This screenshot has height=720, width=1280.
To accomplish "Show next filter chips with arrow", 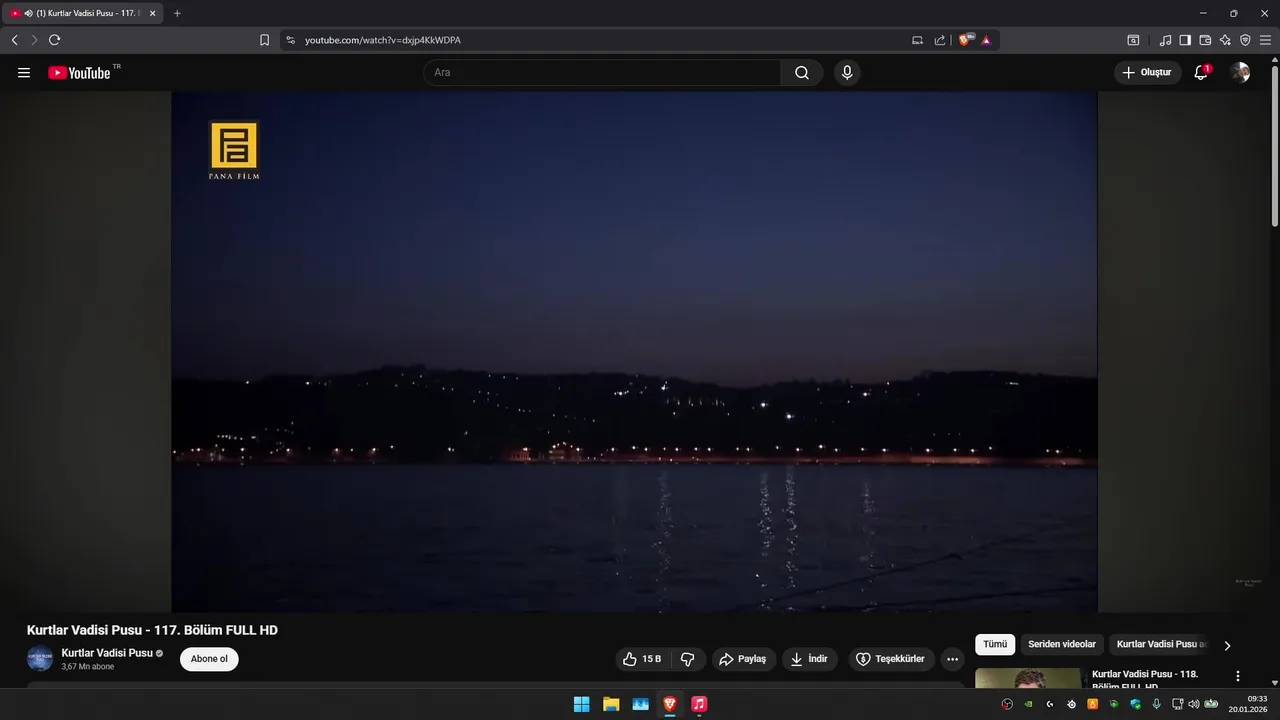I will 1227,645.
